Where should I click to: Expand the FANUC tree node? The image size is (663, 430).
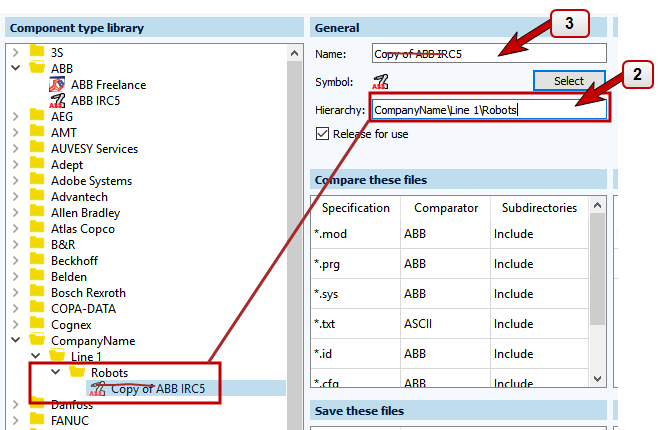tap(16, 421)
